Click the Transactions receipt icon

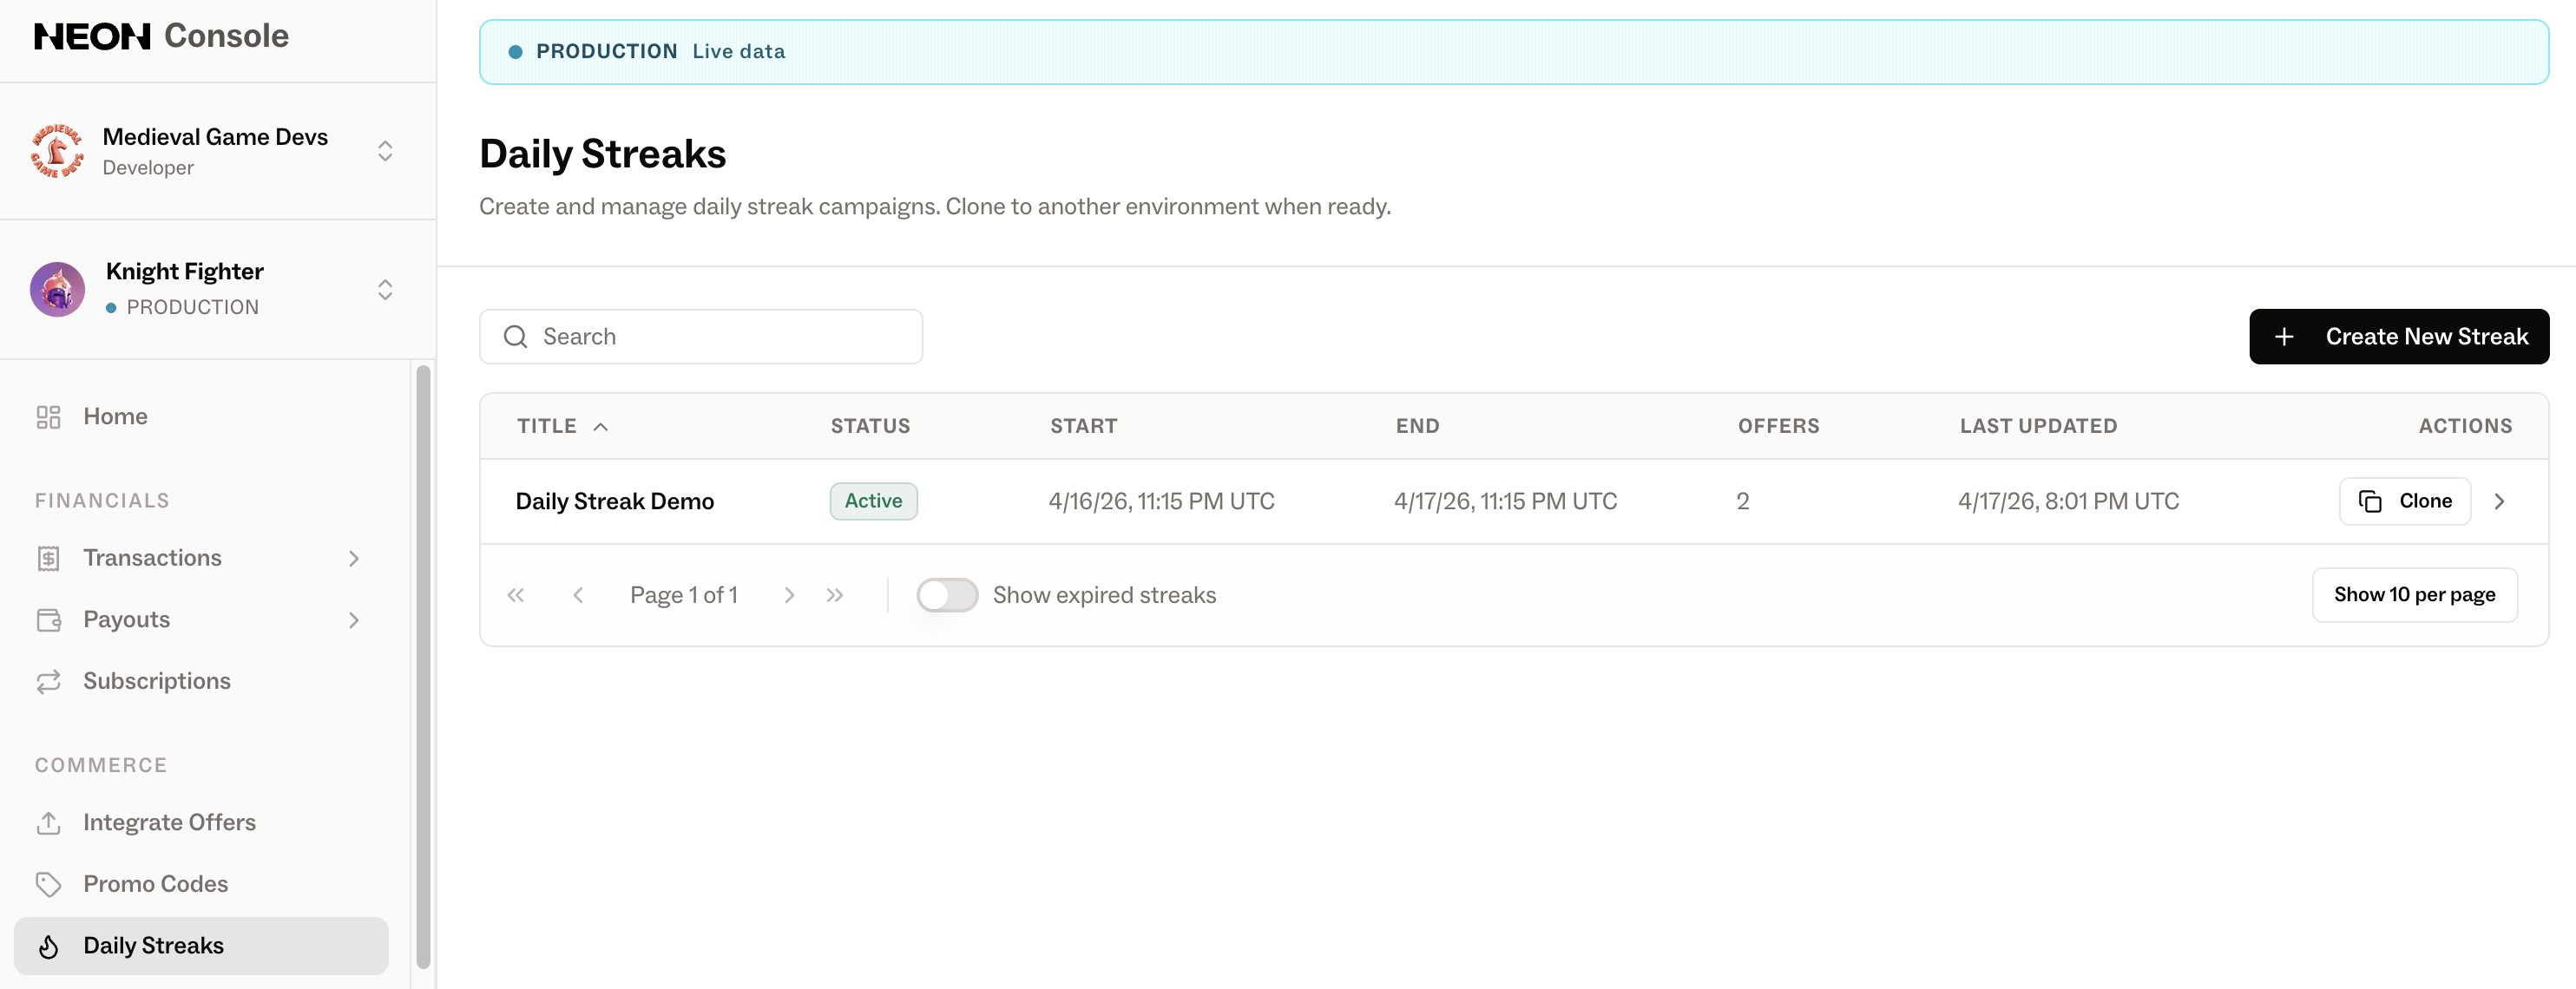click(48, 558)
